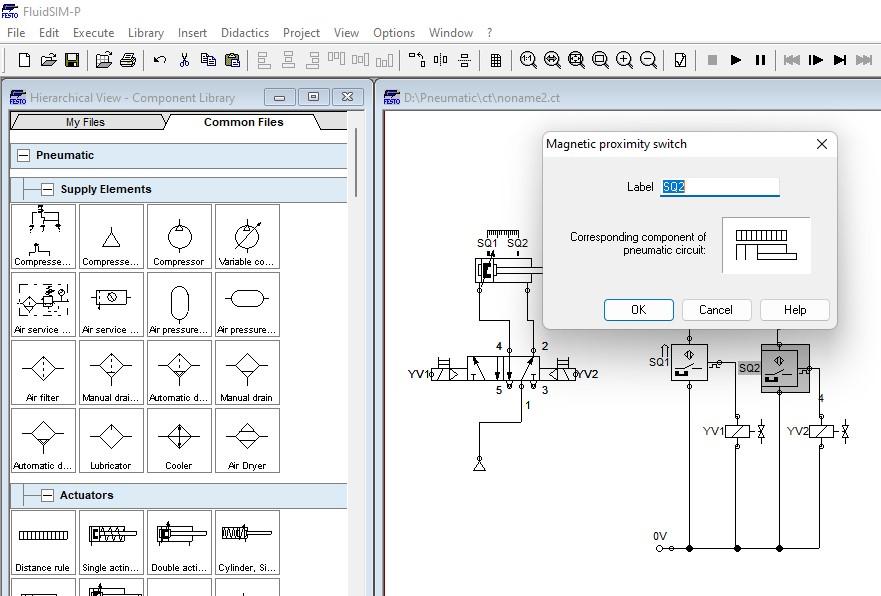
Task: Click the Zoom in magnifier icon
Action: tap(624, 60)
